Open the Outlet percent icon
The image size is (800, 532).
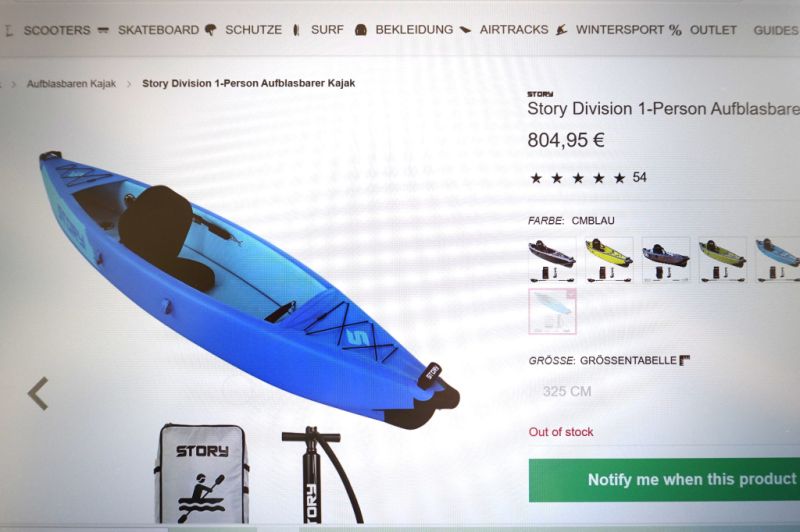(676, 31)
